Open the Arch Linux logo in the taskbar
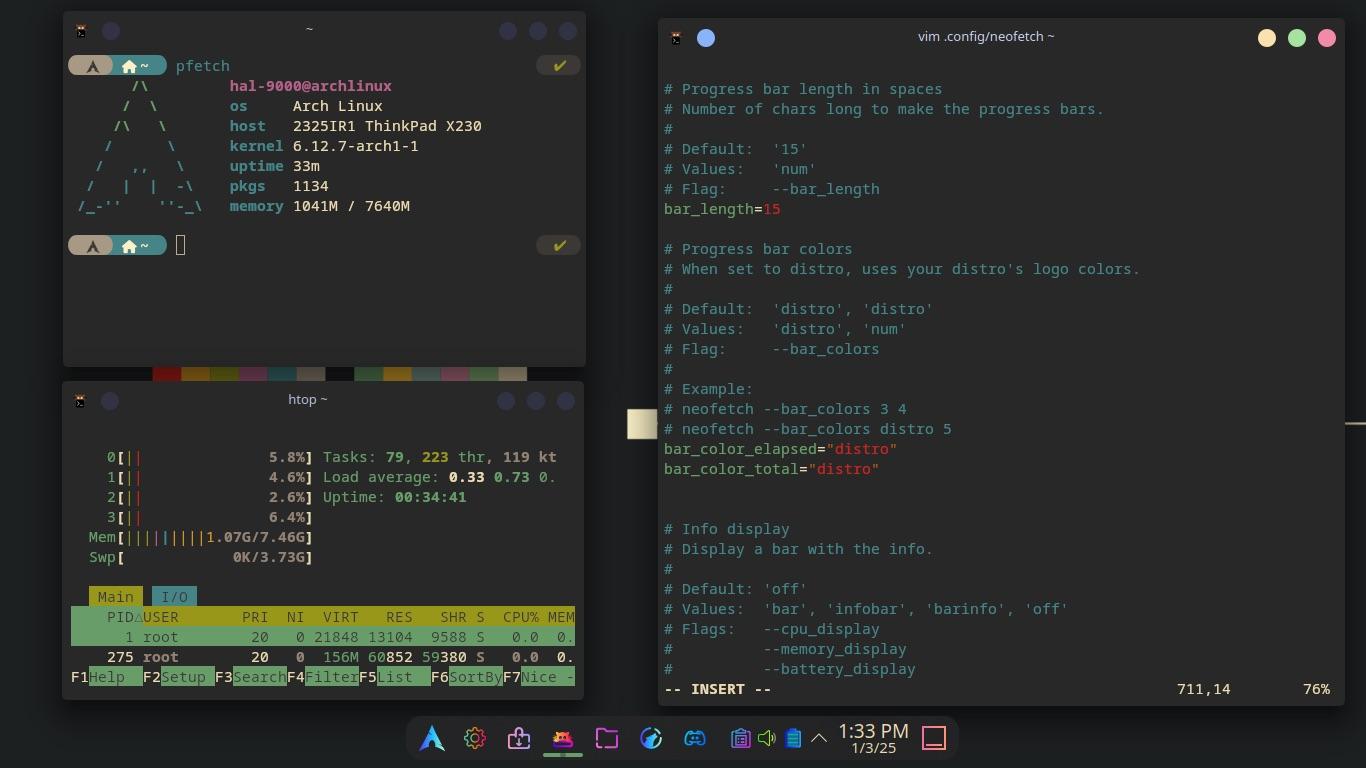 [430, 738]
